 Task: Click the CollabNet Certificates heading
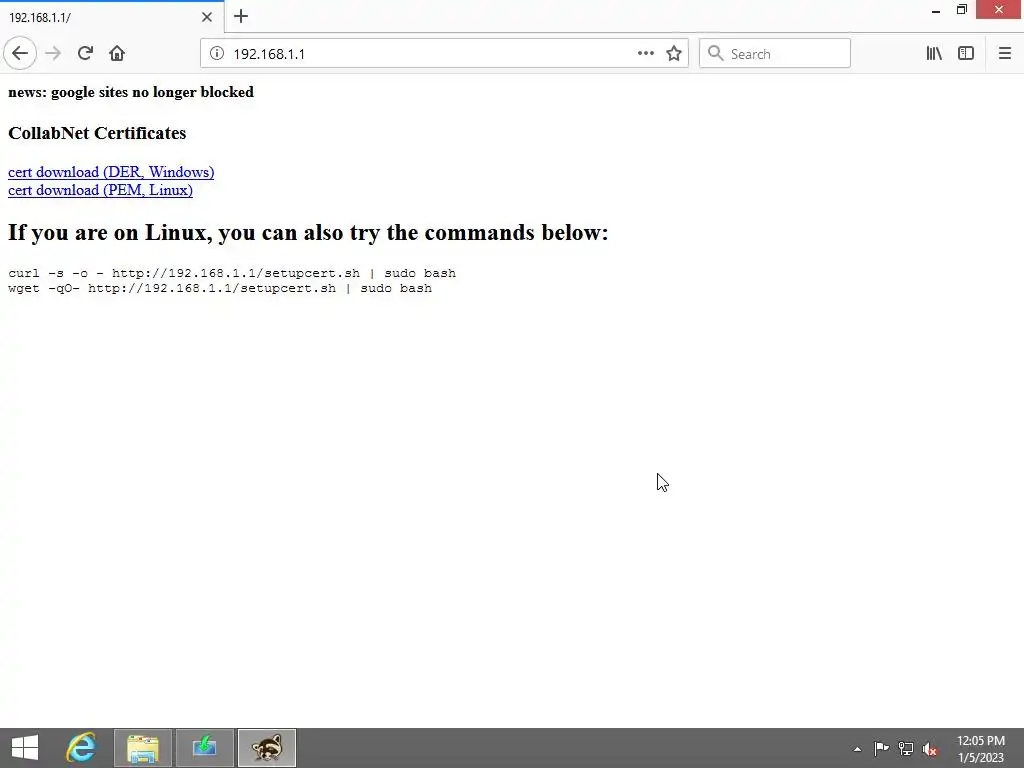[97, 133]
